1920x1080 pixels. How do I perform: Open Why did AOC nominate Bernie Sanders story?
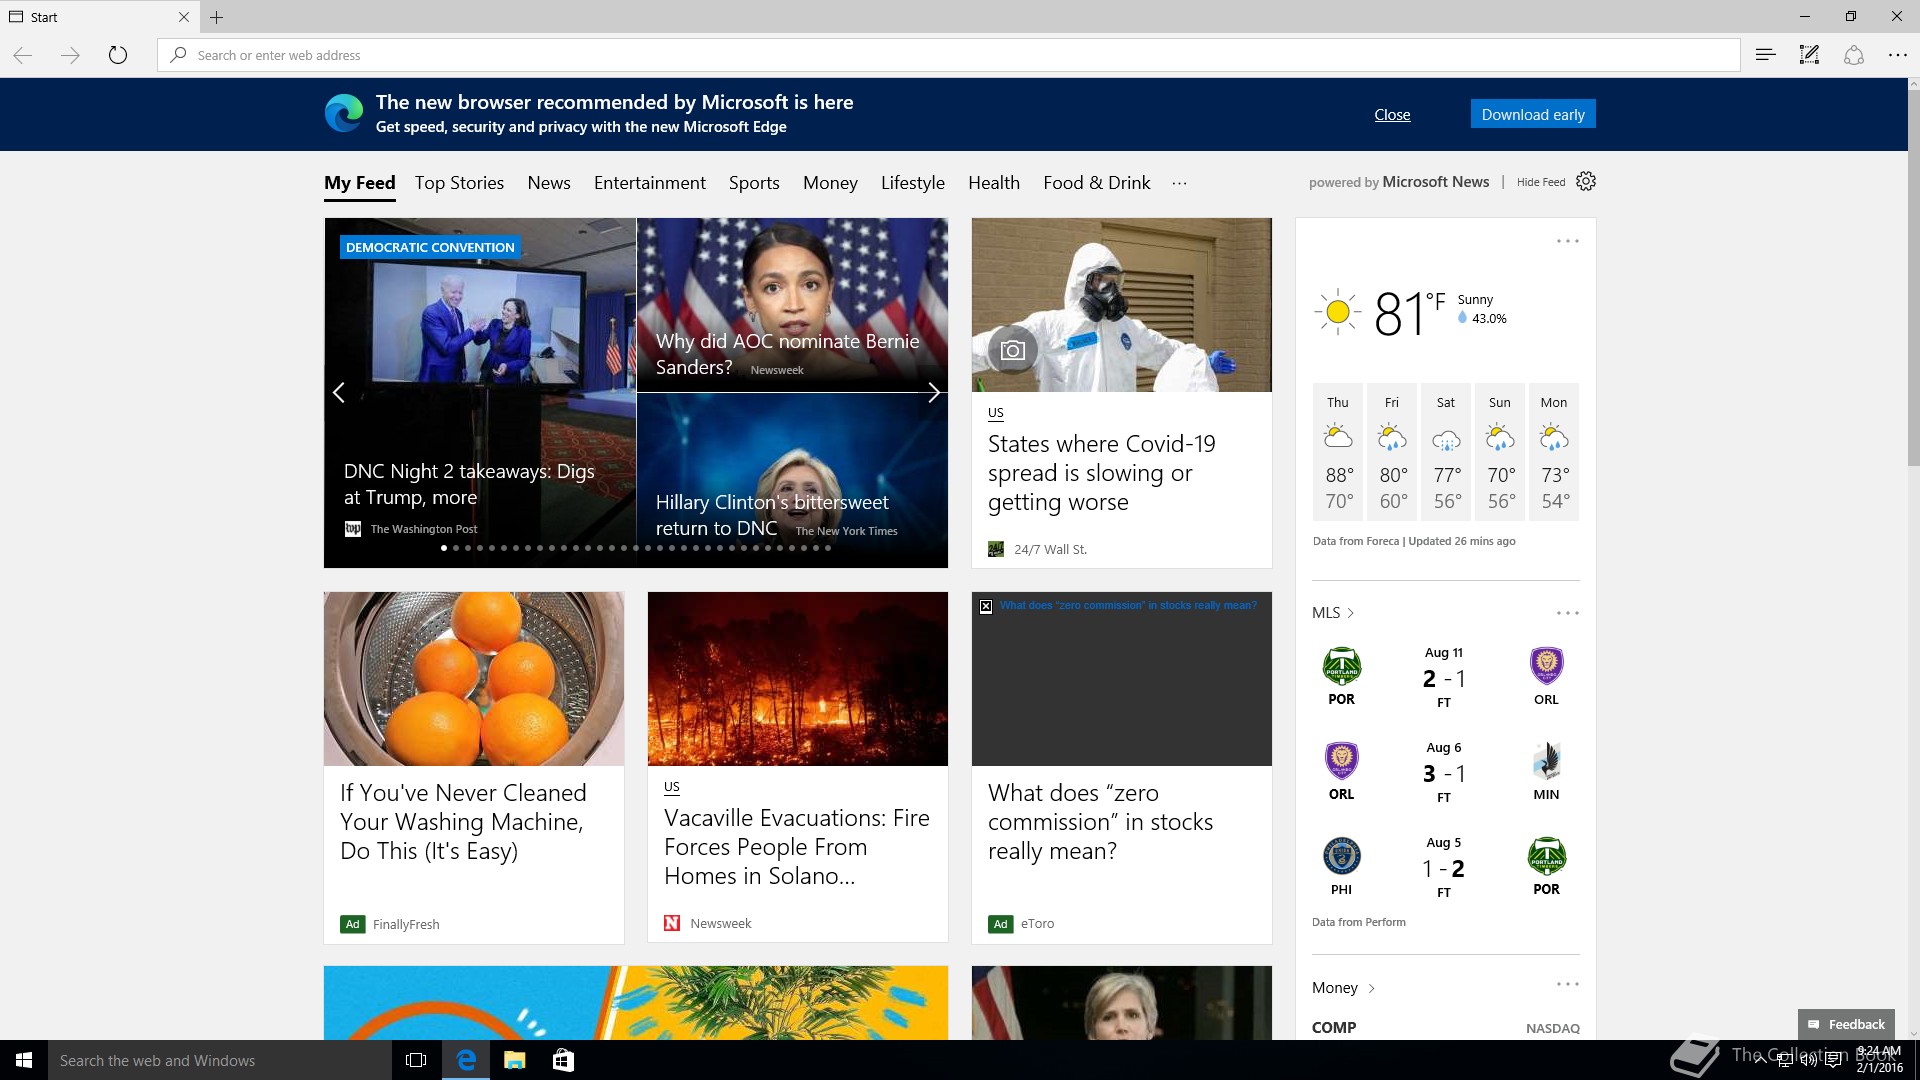787,354
